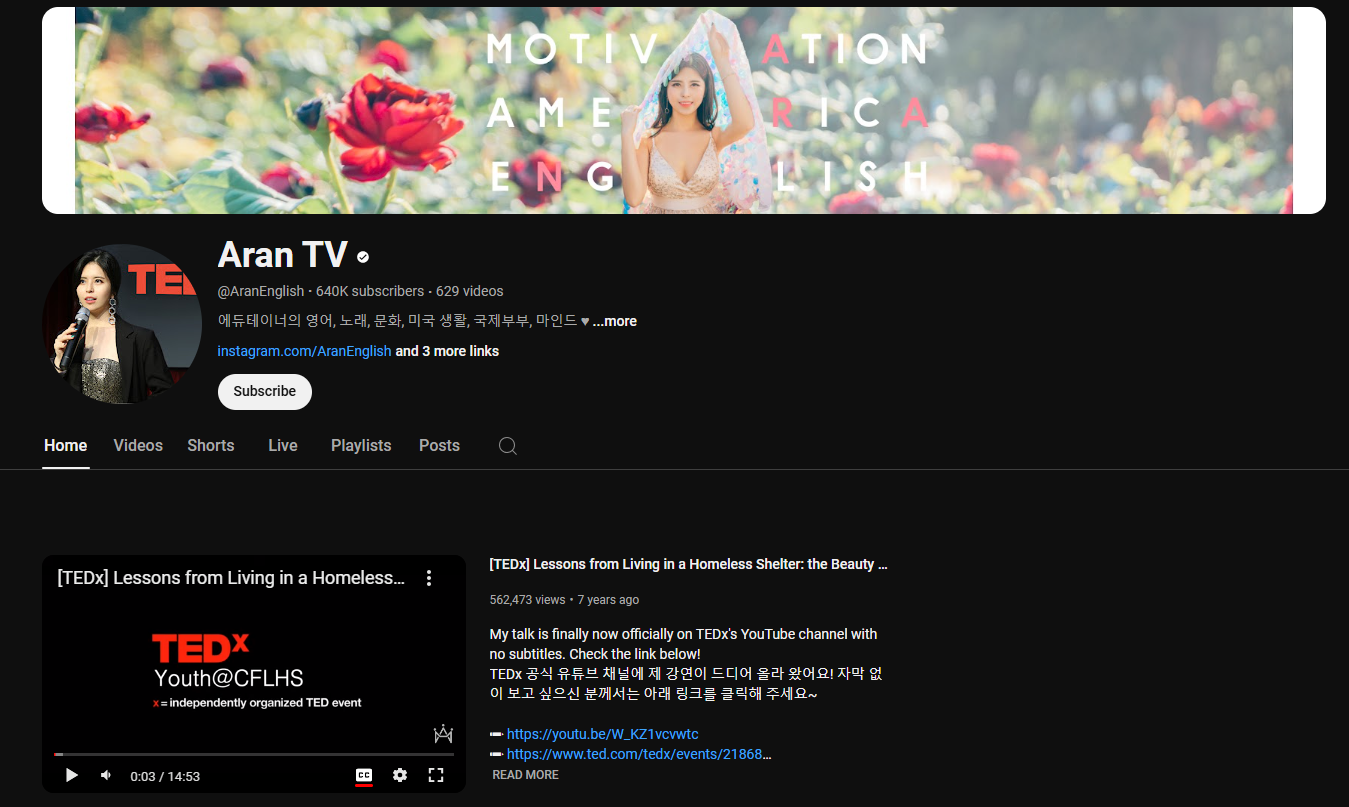Screen dimensions: 1349x807
Task: Click the video title overlay inside the player
Action: click(x=231, y=578)
